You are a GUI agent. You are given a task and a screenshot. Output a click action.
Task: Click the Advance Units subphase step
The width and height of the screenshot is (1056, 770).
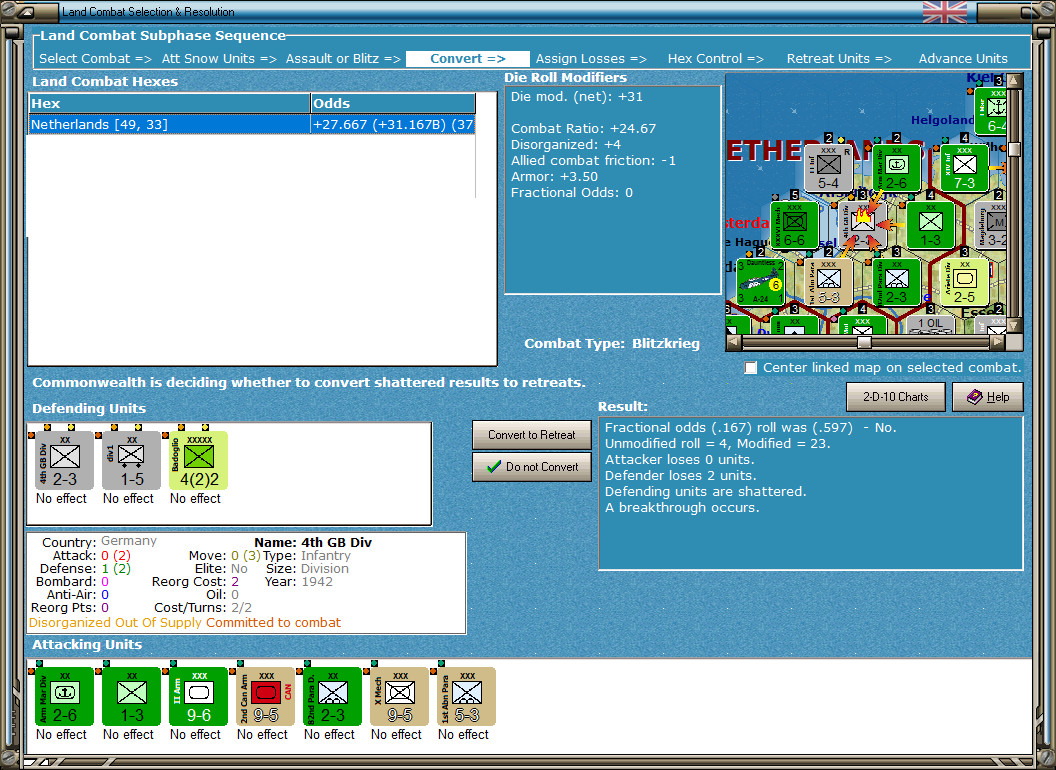963,59
